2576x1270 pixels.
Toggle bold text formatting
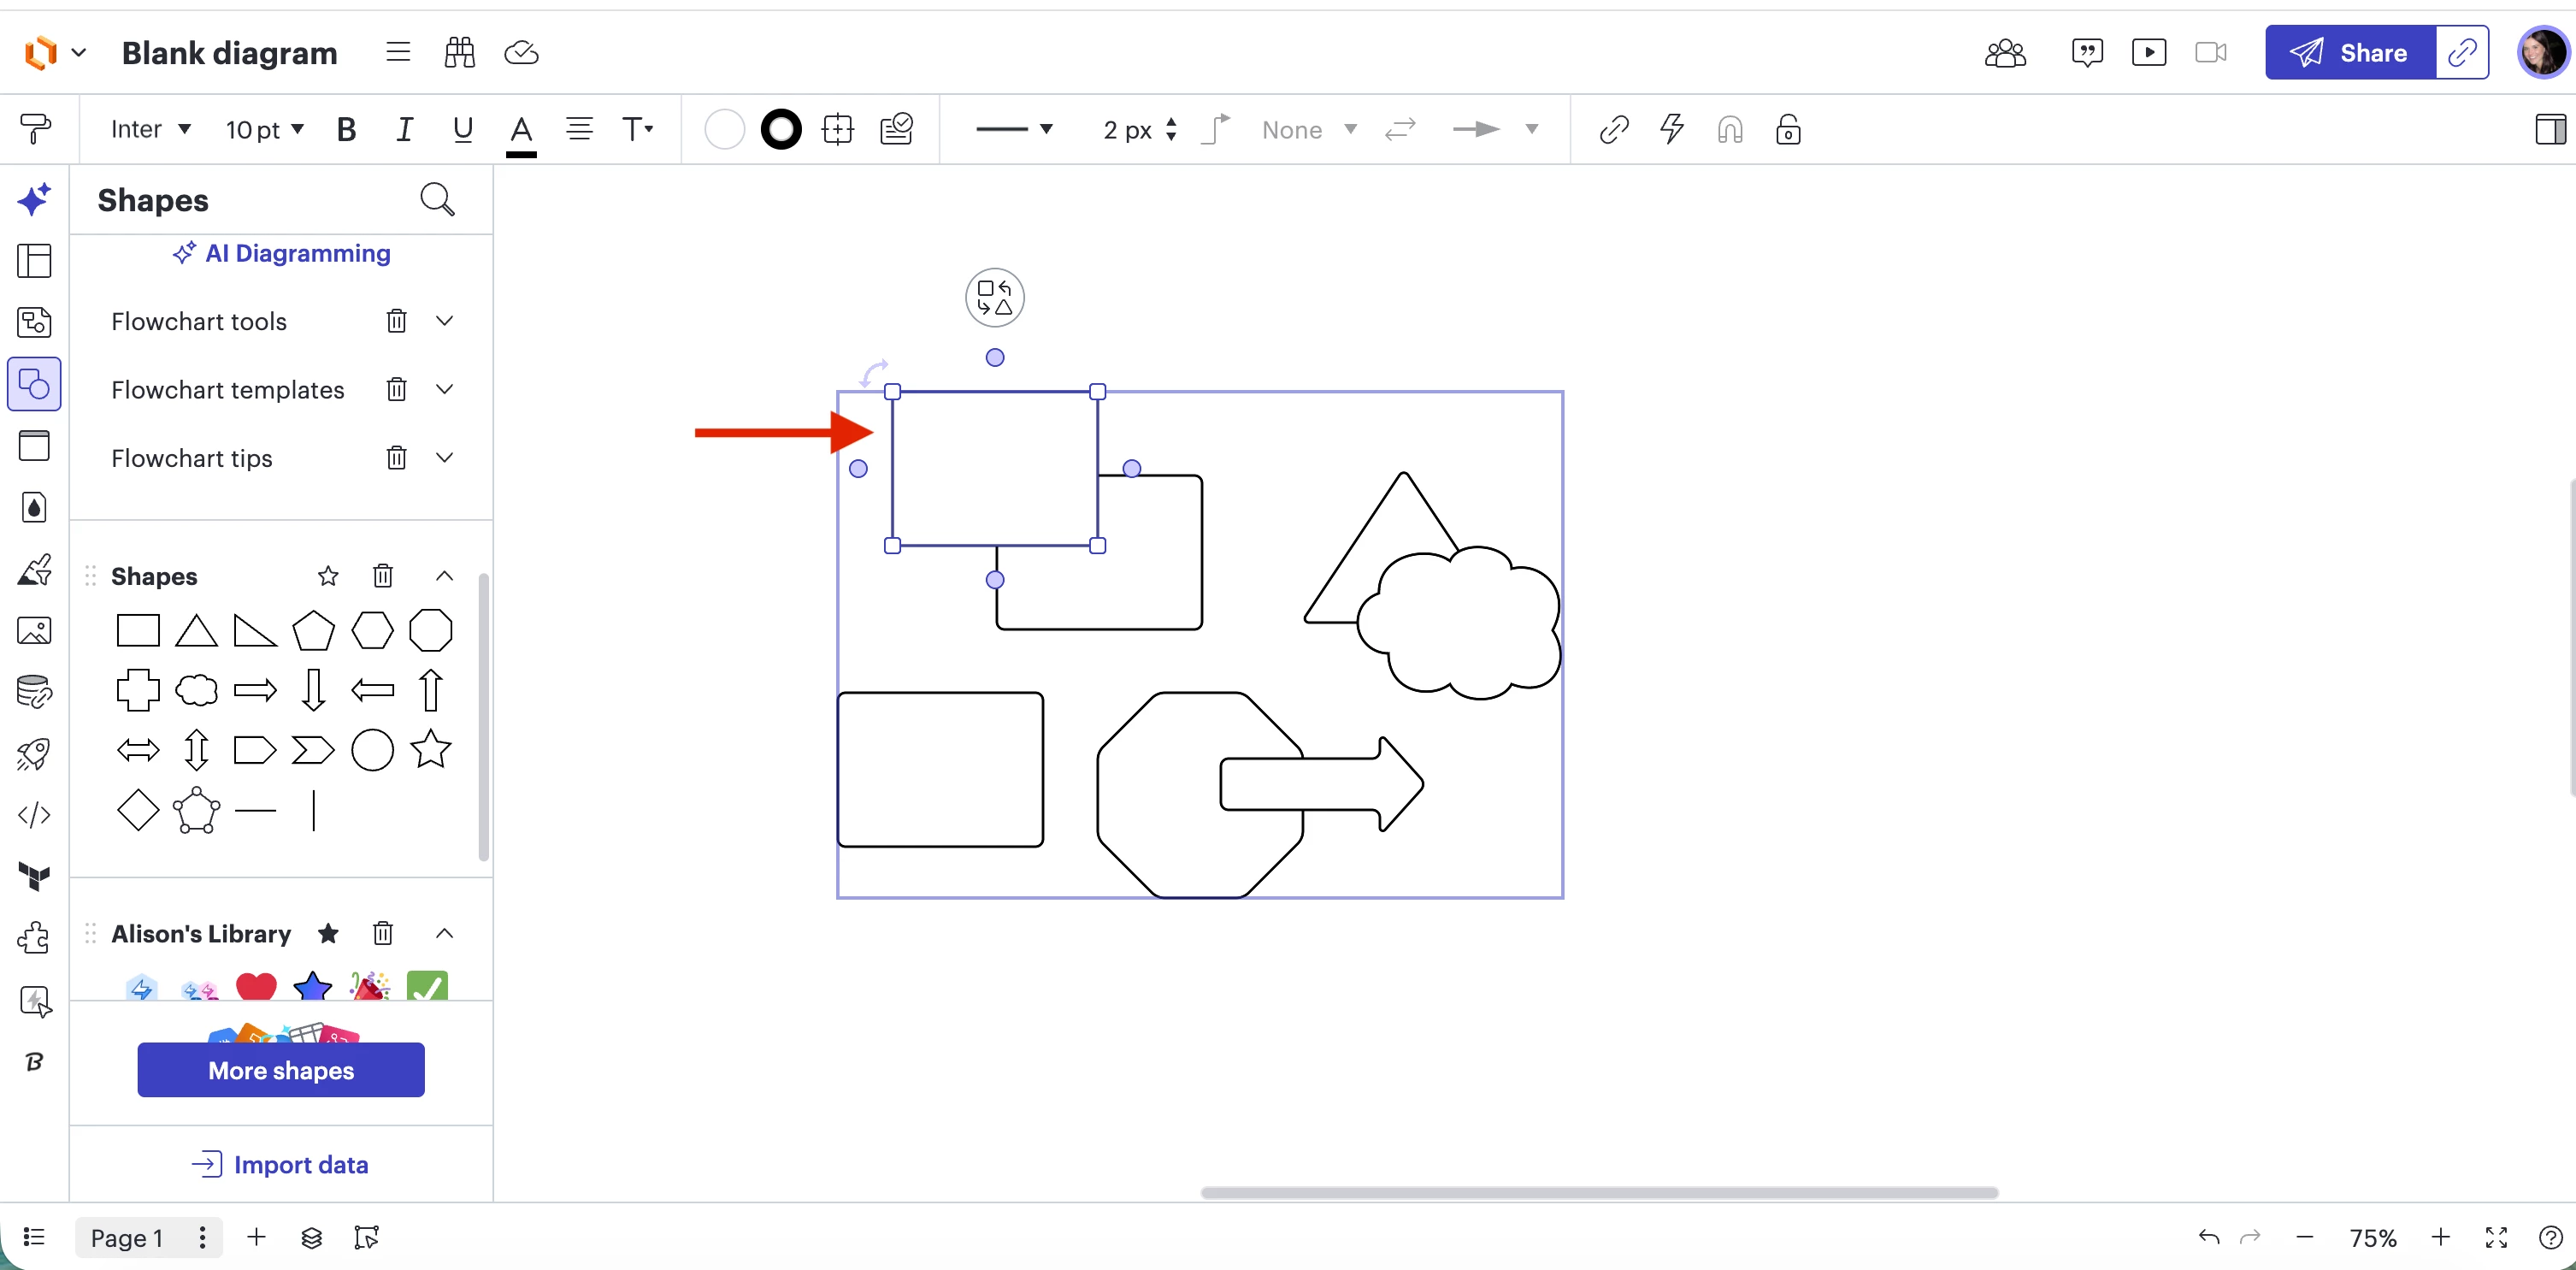[x=346, y=130]
